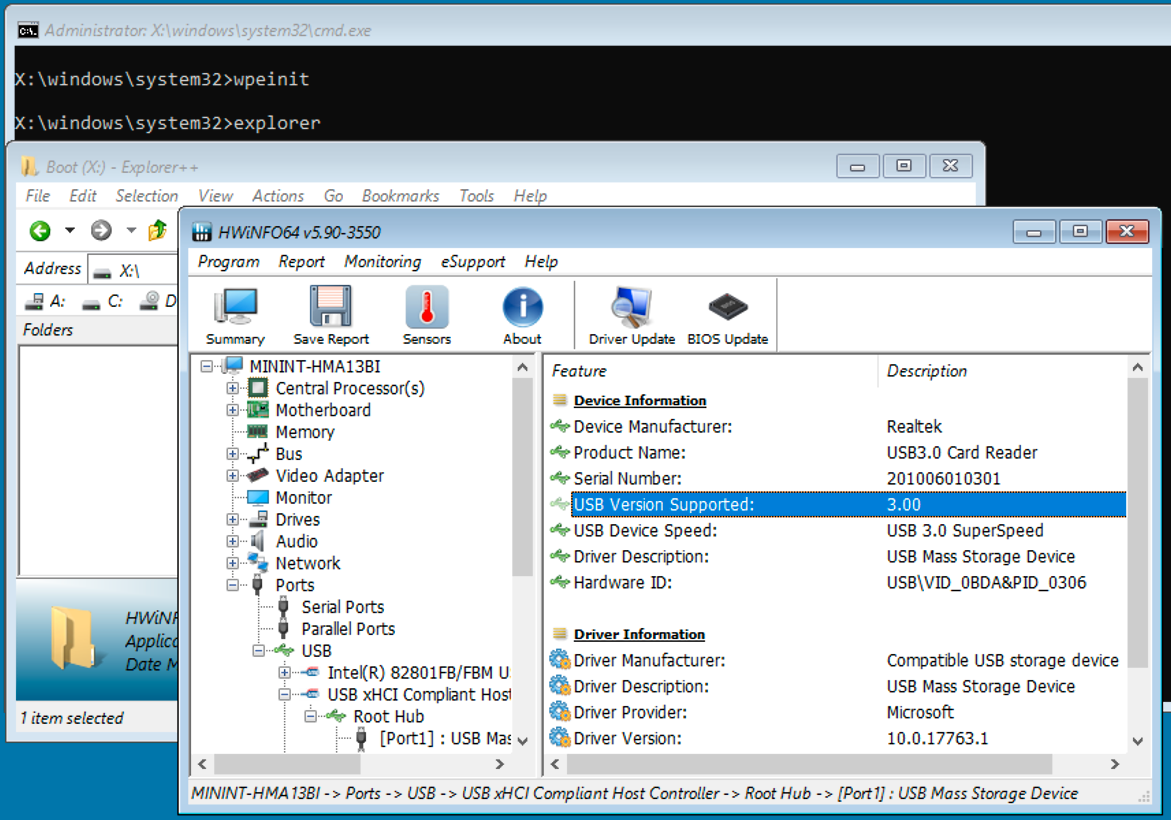Image resolution: width=1171 pixels, height=820 pixels.
Task: Select the Memory tree item
Action: click(305, 432)
